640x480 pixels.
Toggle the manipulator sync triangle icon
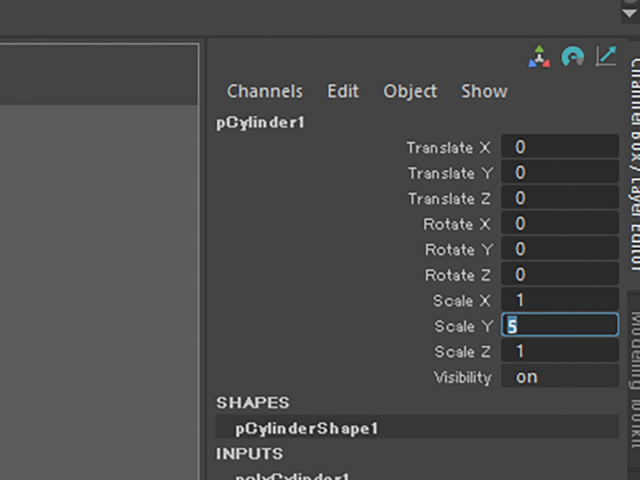(539, 56)
